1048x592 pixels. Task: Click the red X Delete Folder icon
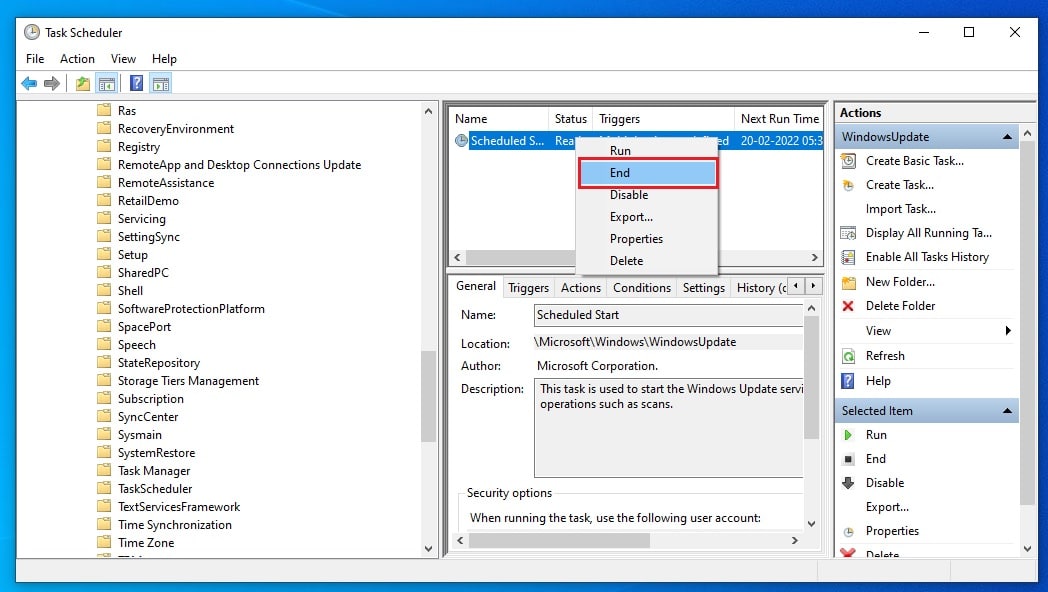[x=848, y=306]
